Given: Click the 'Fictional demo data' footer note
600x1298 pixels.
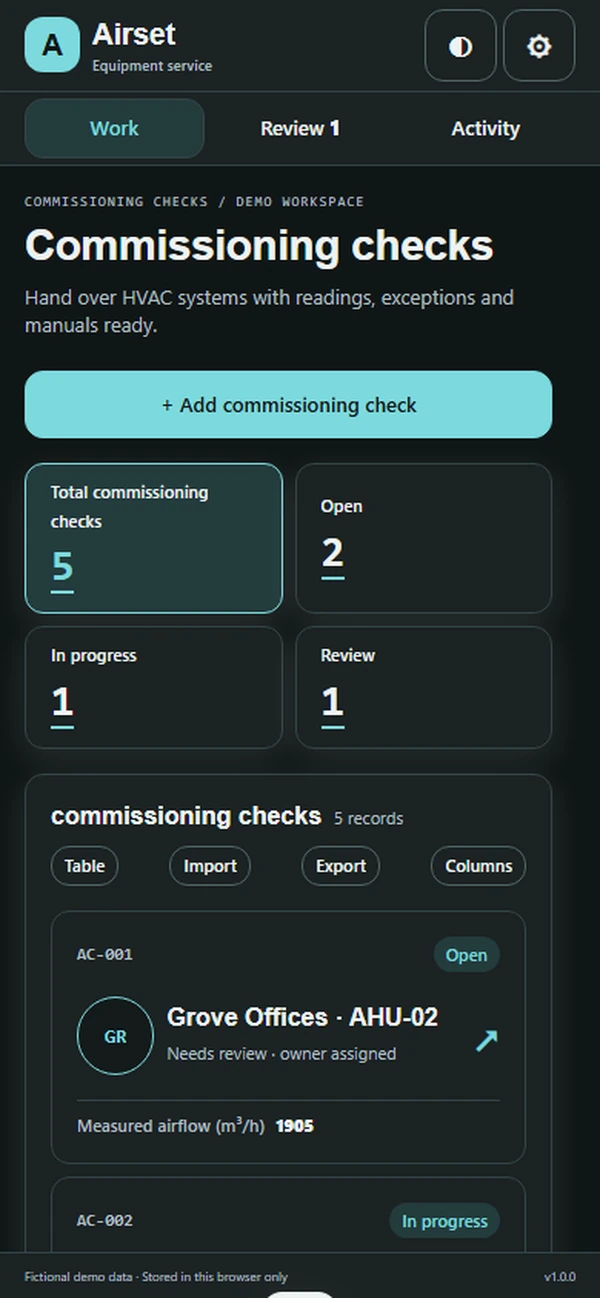Looking at the screenshot, I should click(155, 1277).
